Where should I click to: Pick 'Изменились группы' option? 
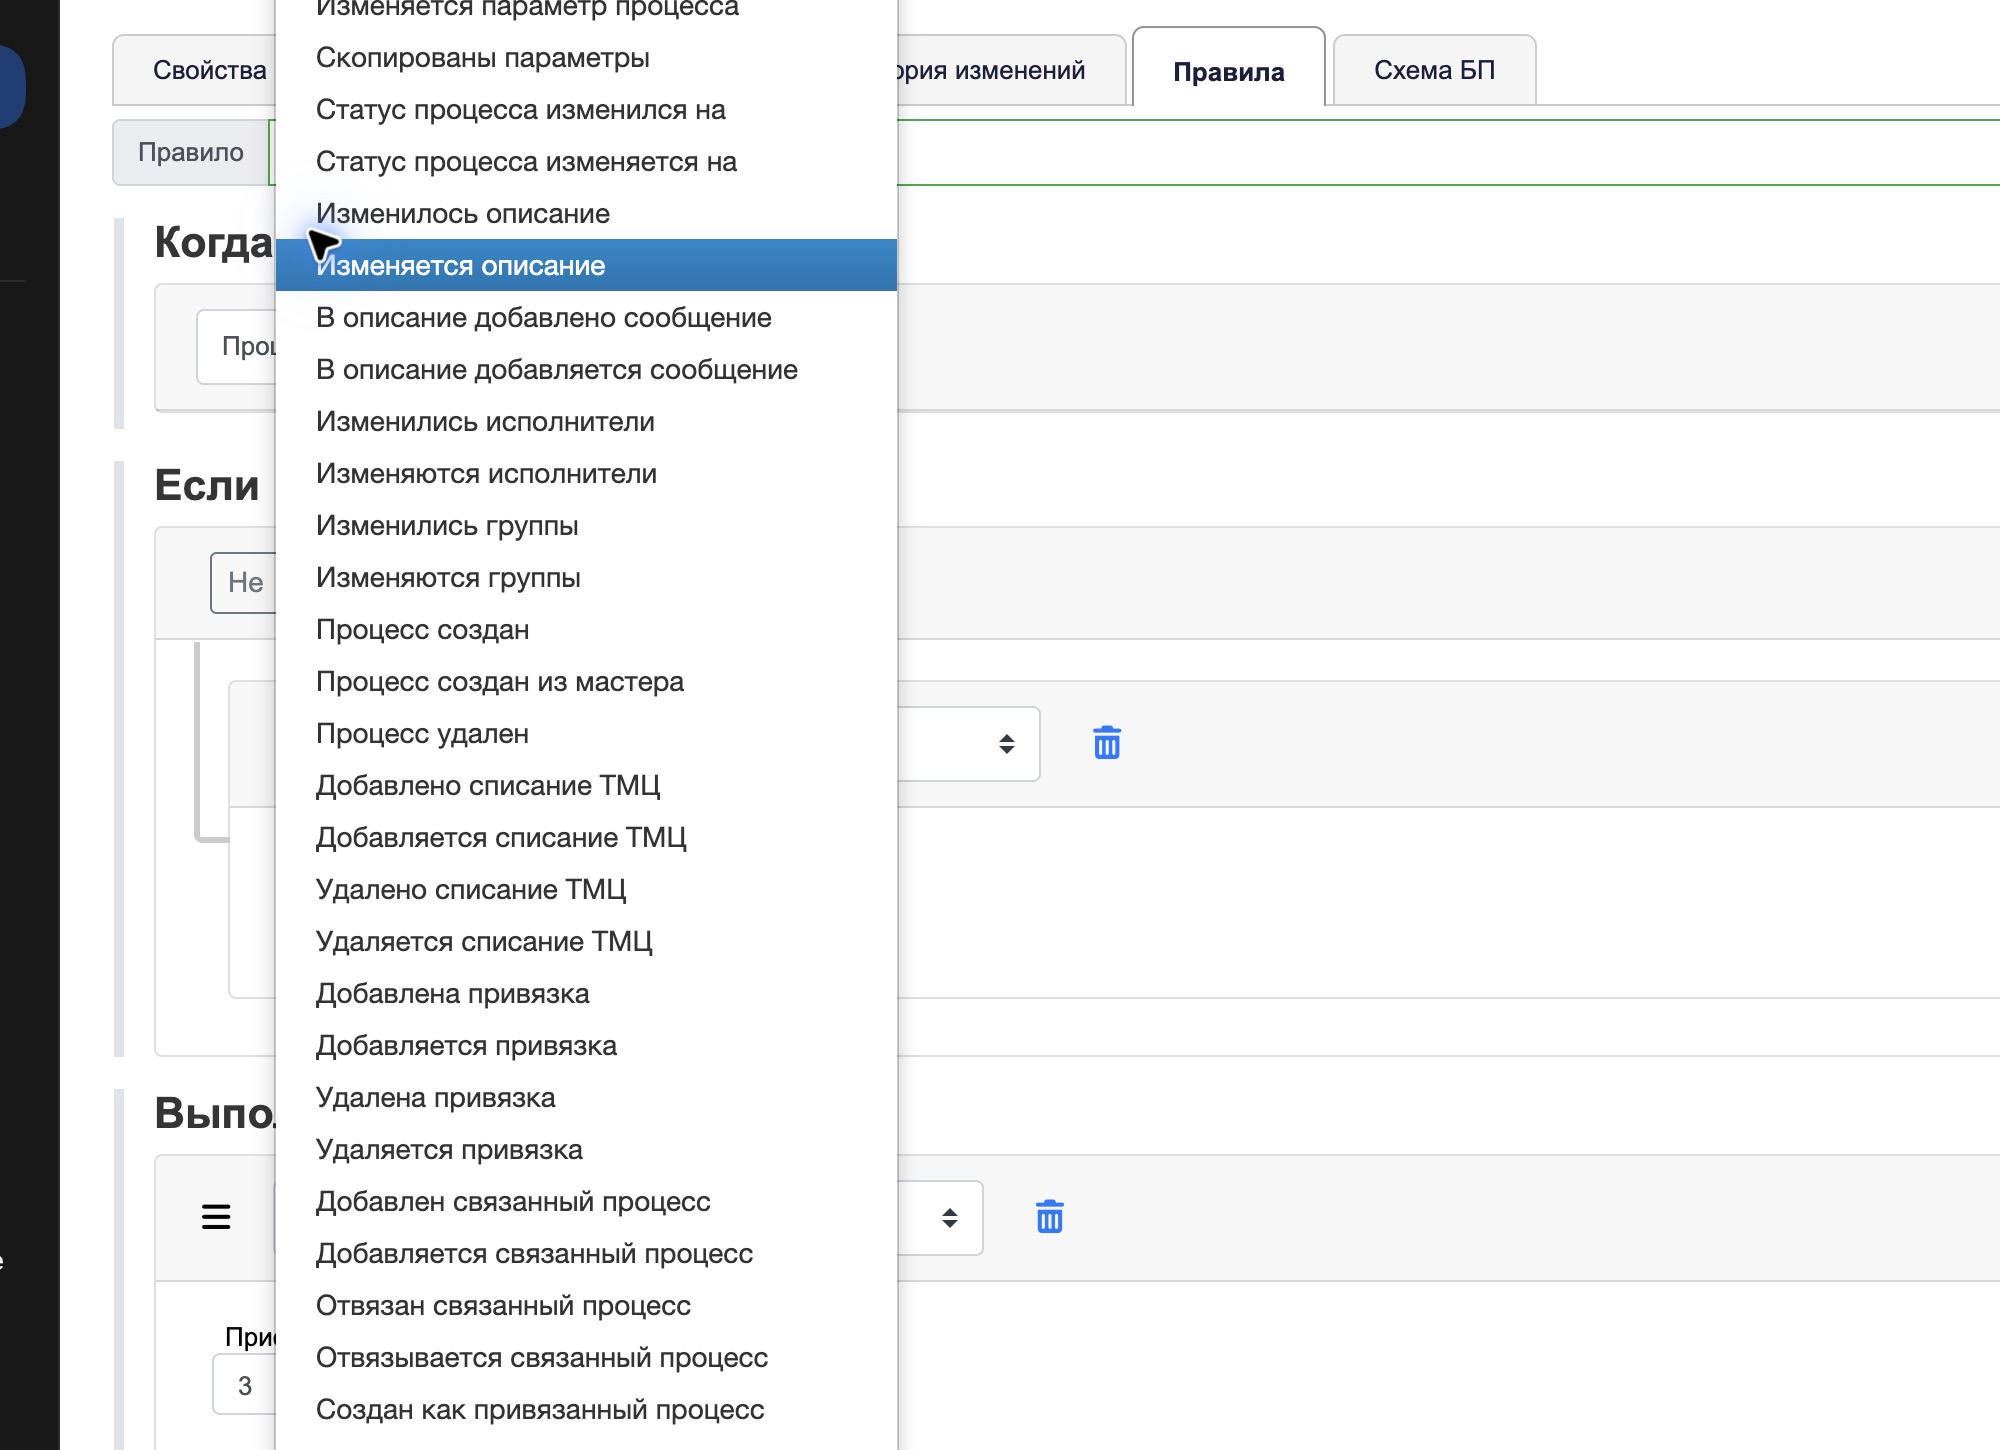(x=586, y=525)
